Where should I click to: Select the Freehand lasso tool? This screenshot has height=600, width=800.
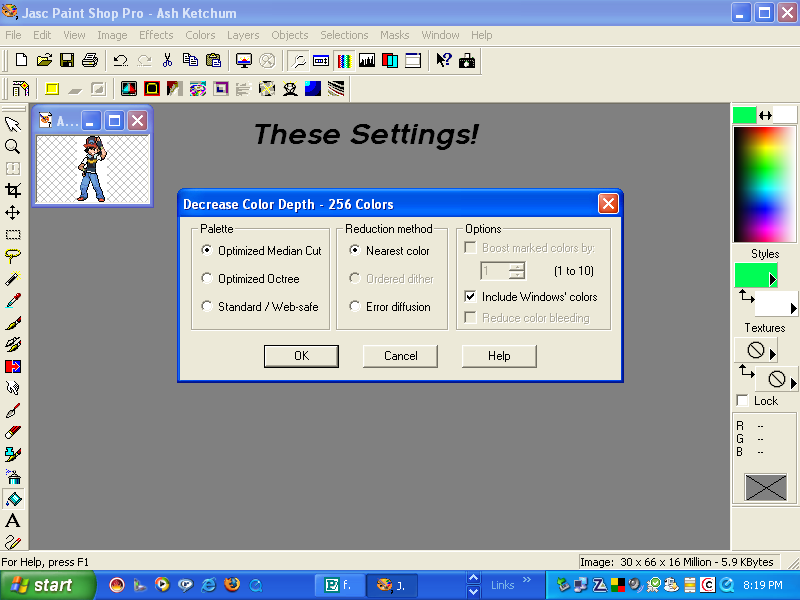coord(13,256)
